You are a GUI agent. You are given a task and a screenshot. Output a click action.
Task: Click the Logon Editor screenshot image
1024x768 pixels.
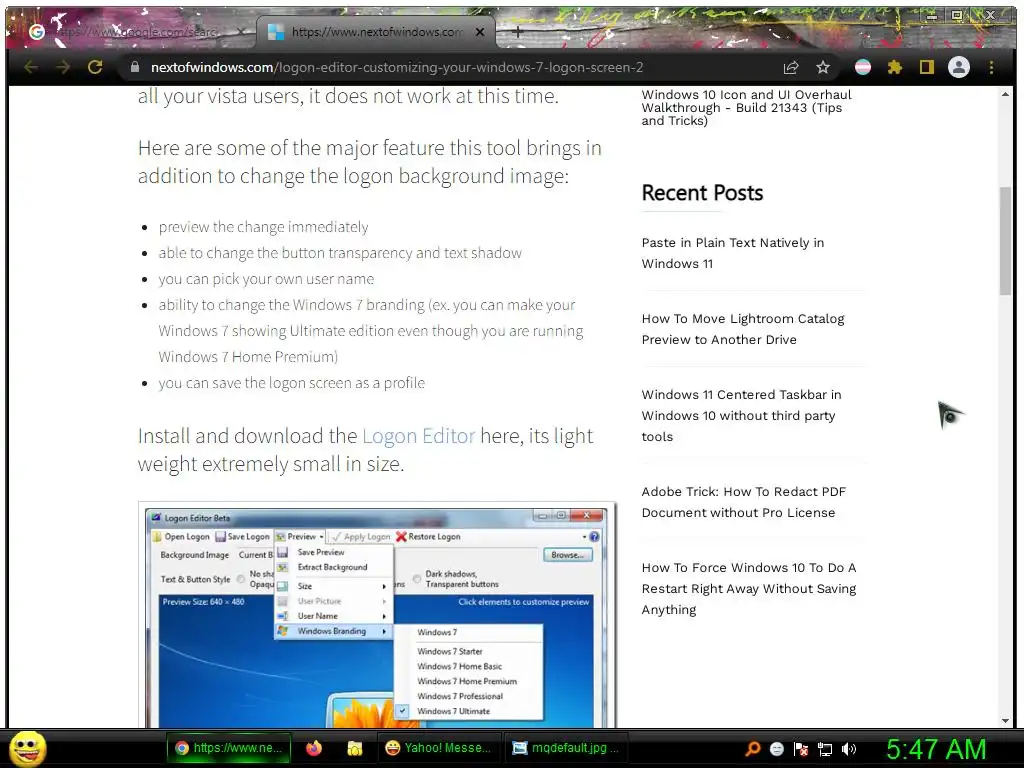[377, 615]
